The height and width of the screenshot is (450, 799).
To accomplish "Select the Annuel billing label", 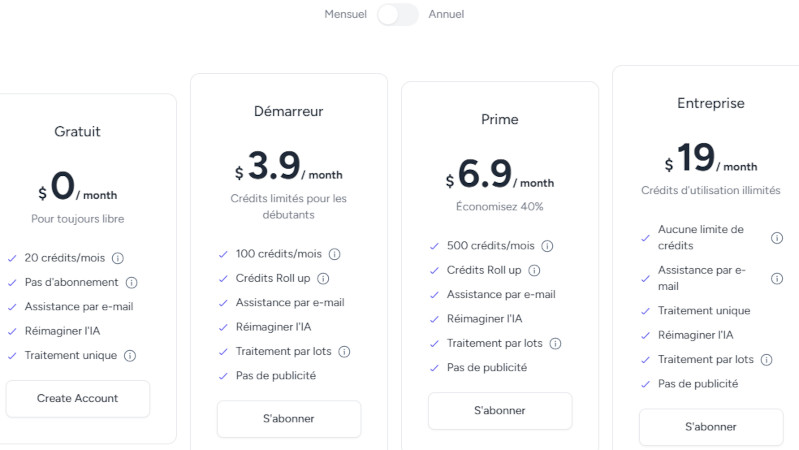I will coord(446,14).
